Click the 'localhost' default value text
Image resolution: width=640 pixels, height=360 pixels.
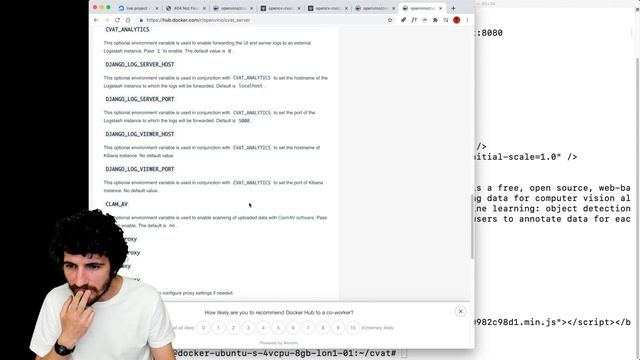[x=251, y=86]
